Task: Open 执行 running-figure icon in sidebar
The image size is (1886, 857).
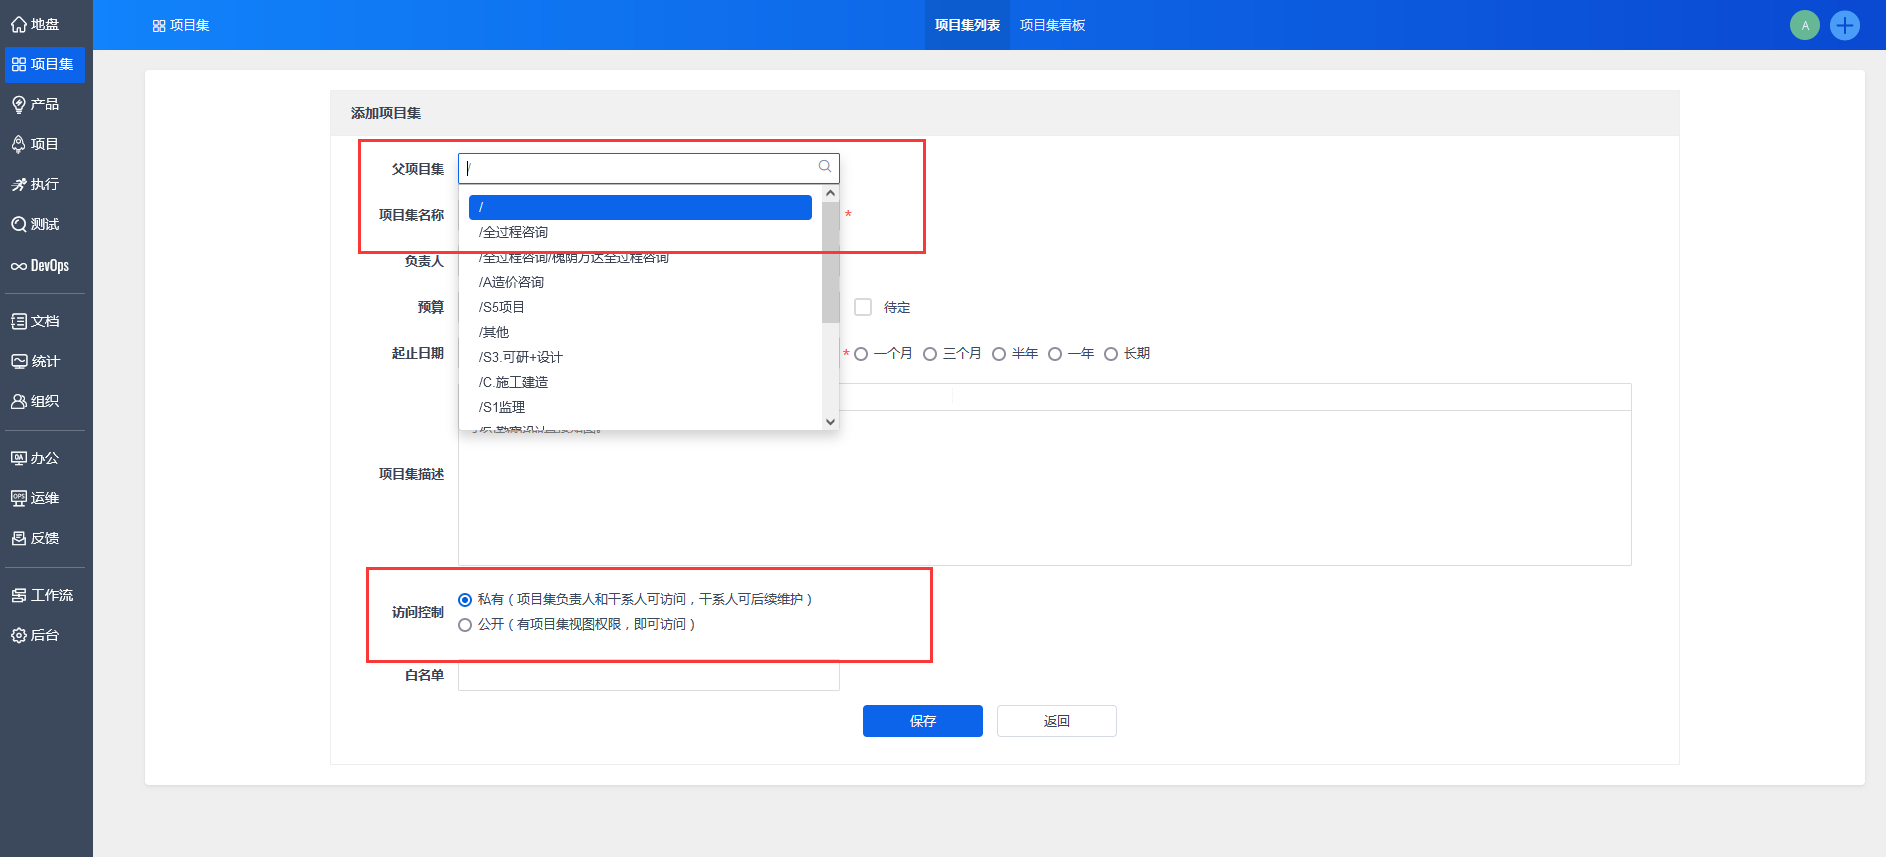Action: (19, 185)
